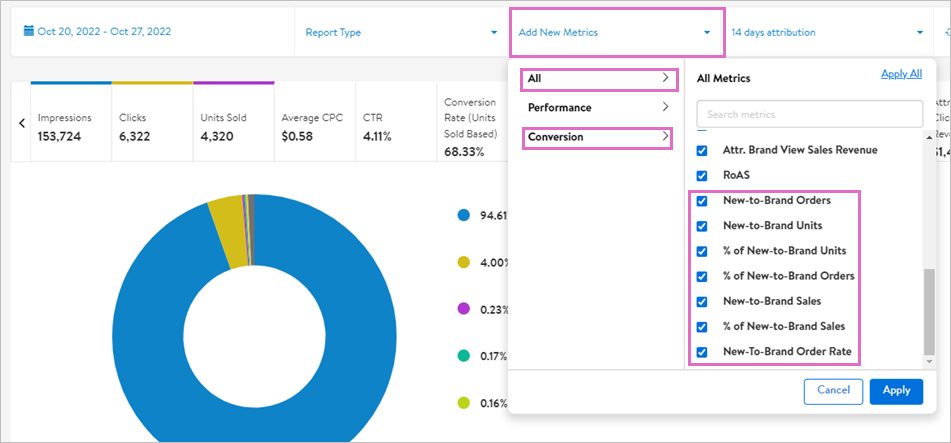Open the Report Type dropdown
Screen dimensions: 951x443
click(400, 33)
